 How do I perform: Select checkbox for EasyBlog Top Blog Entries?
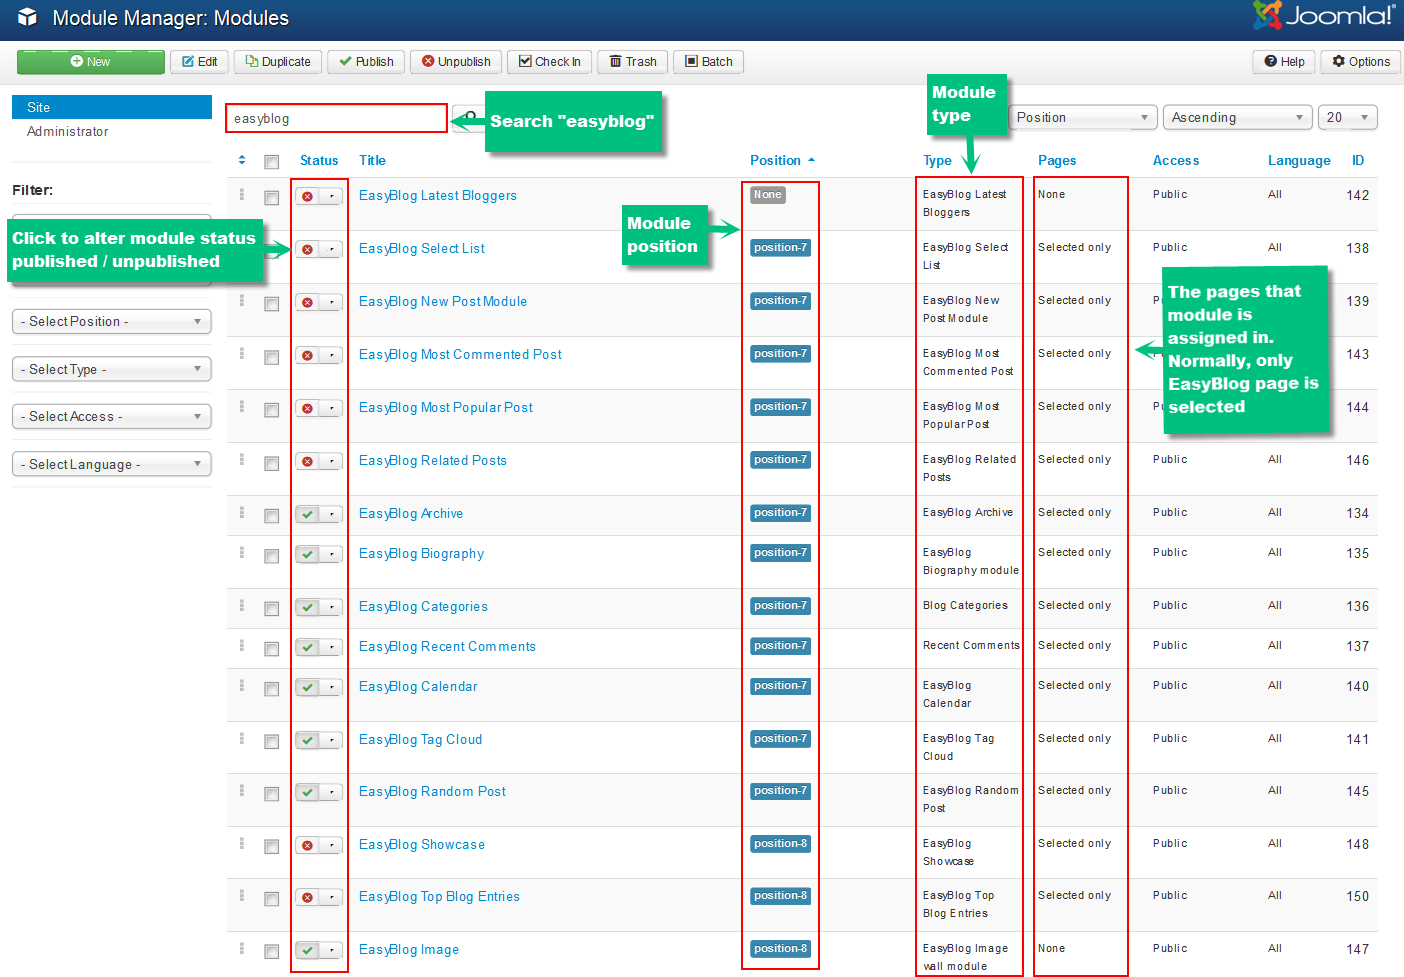271,899
